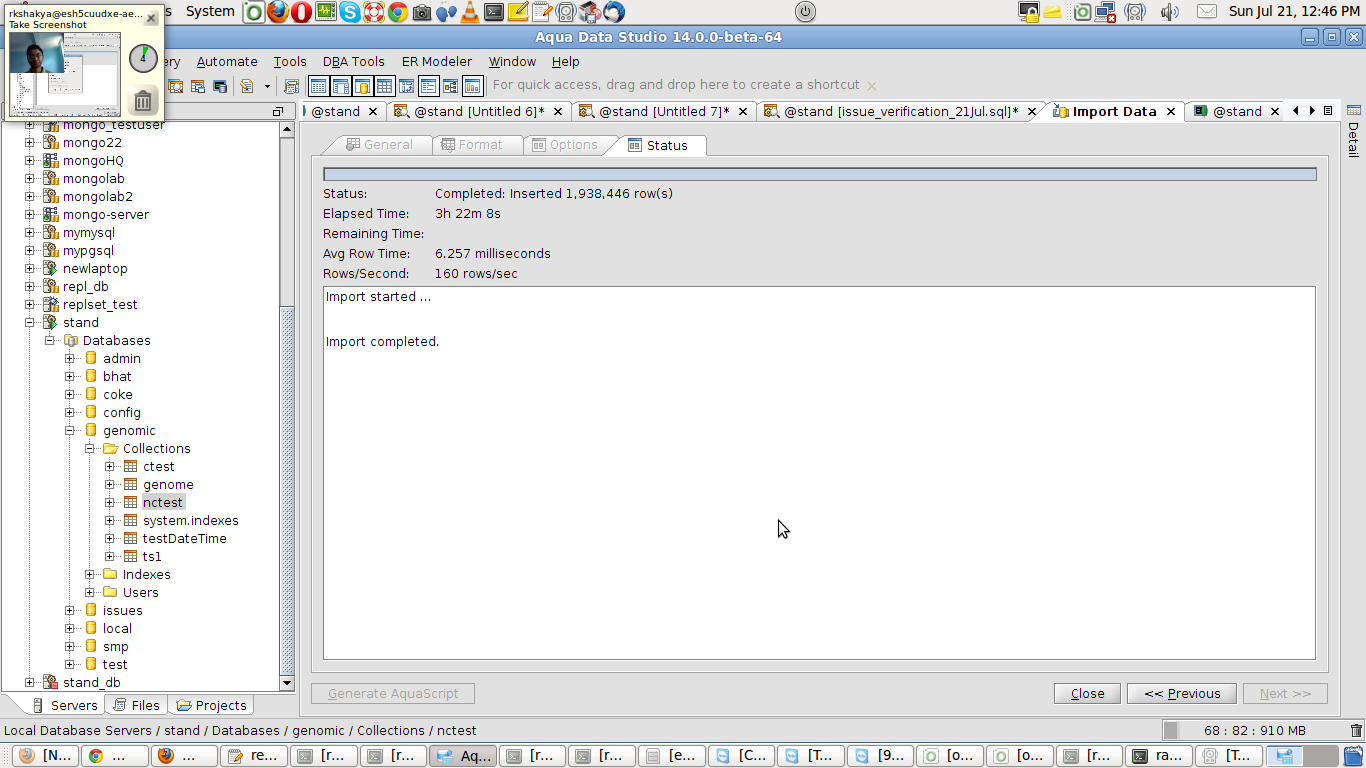Expand the Users folder node
Screen dimensions: 1366x768
(x=89, y=592)
